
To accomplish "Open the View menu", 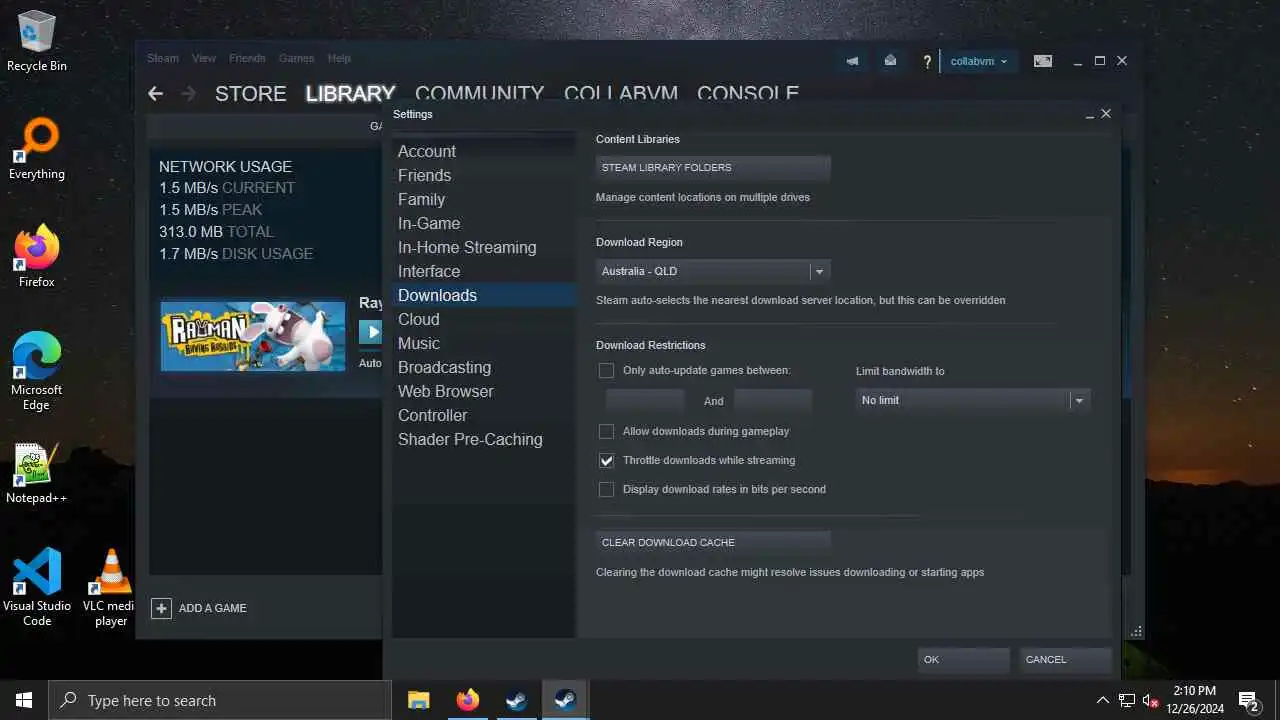I will [204, 58].
